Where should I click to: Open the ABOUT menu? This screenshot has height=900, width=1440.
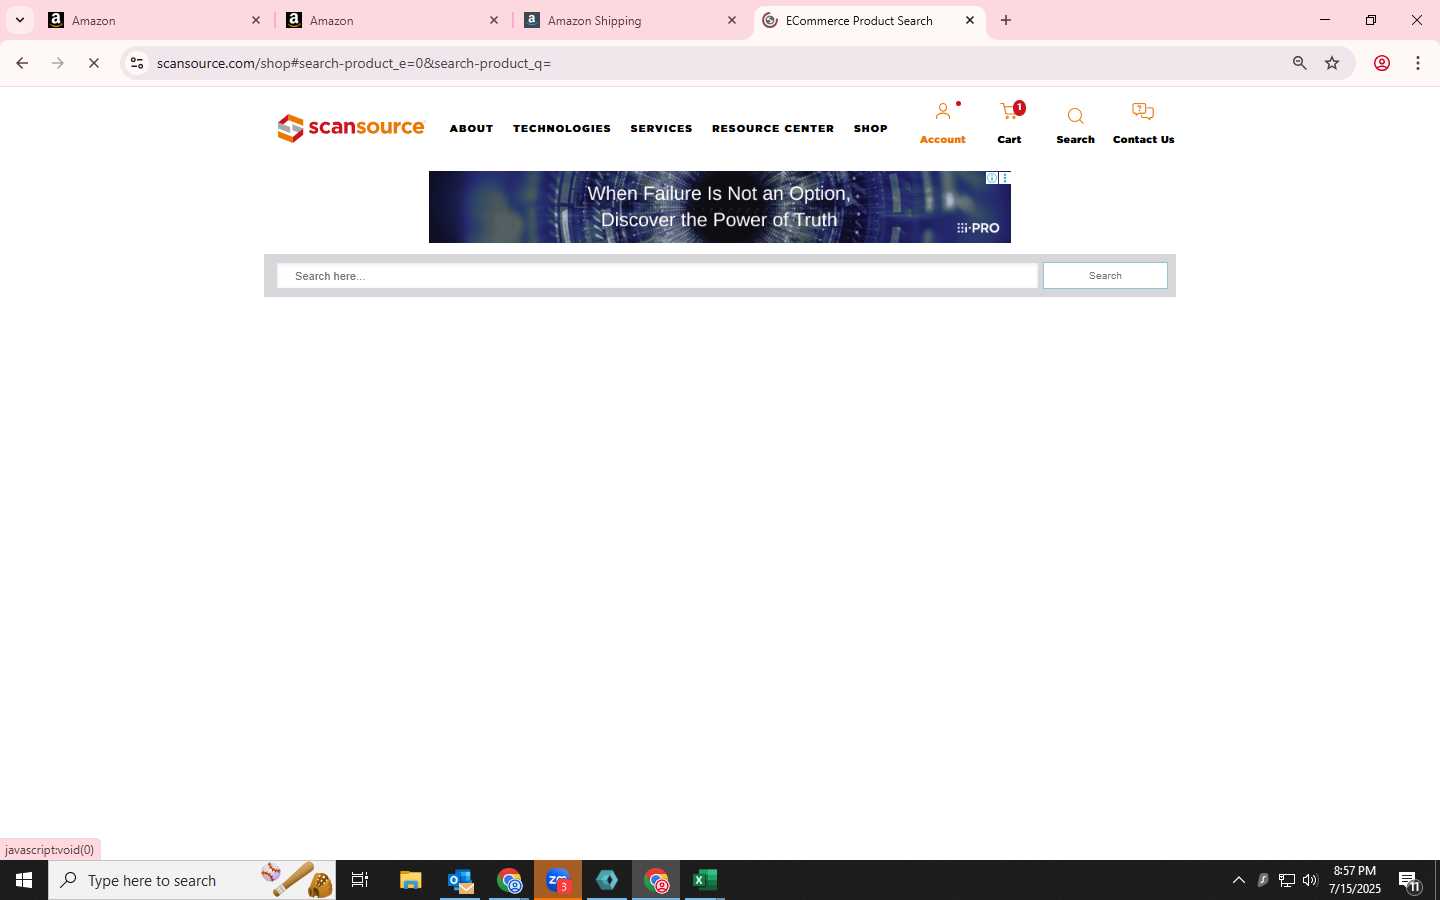(471, 128)
